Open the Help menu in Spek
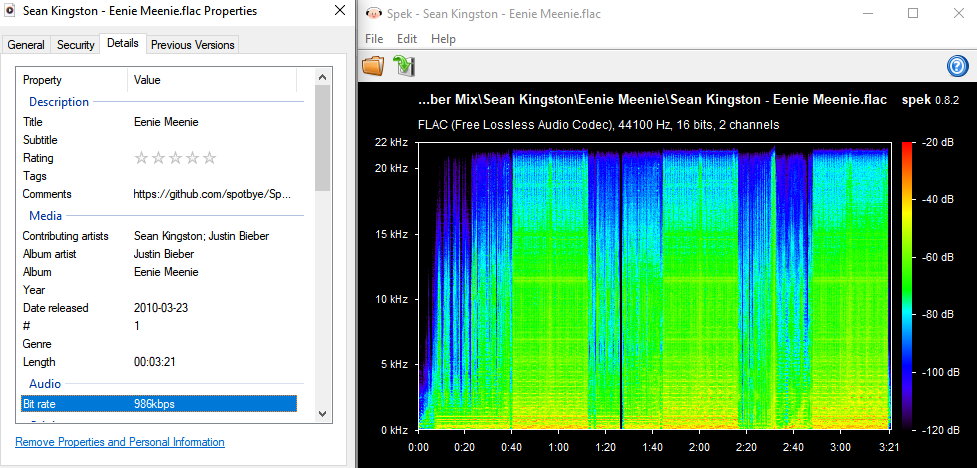The height and width of the screenshot is (468, 977). [x=443, y=39]
